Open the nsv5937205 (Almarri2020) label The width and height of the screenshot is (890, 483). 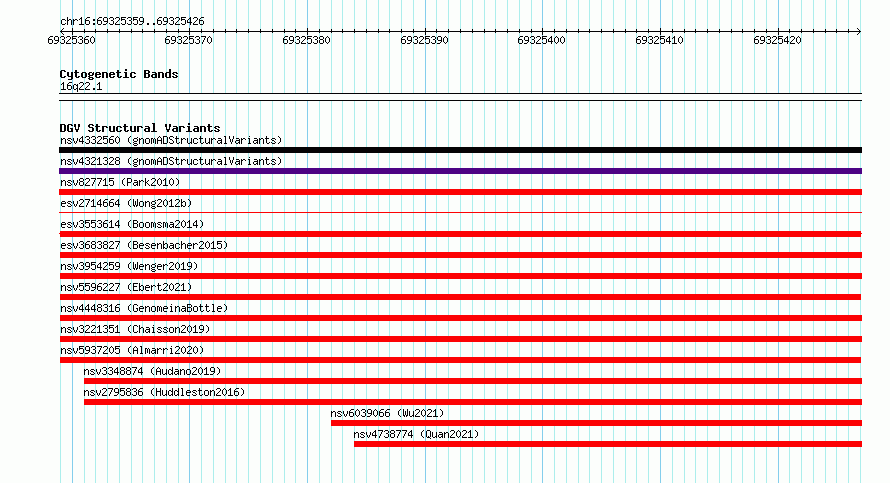tap(132, 350)
